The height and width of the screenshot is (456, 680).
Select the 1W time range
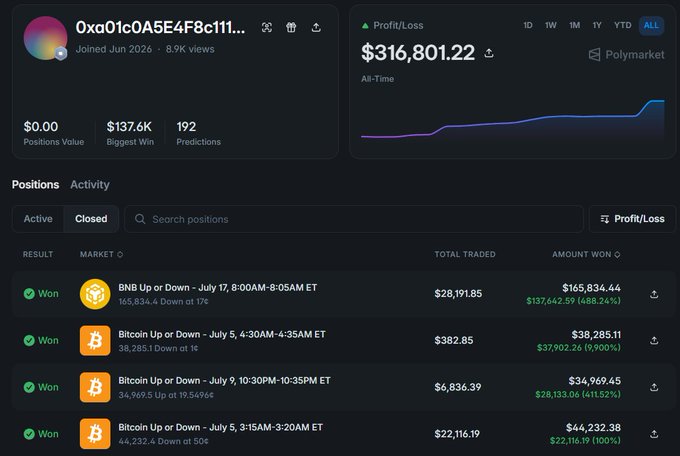(550, 25)
